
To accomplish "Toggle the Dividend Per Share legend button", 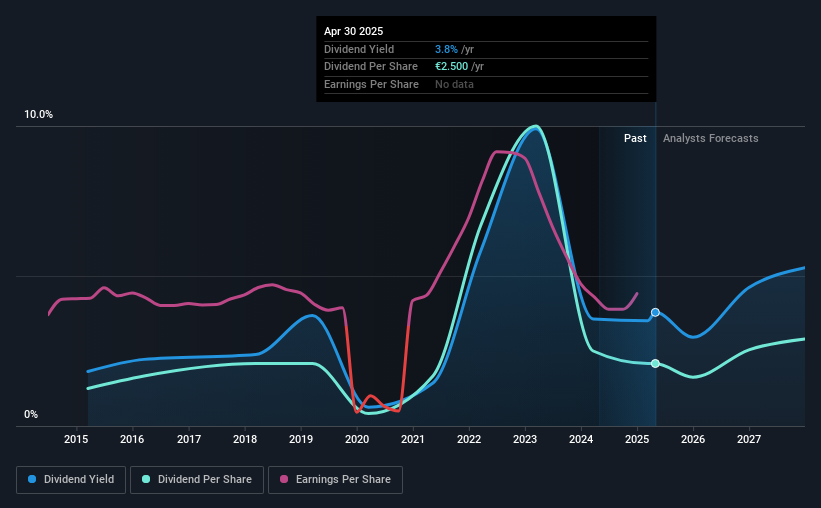I will pos(197,480).
